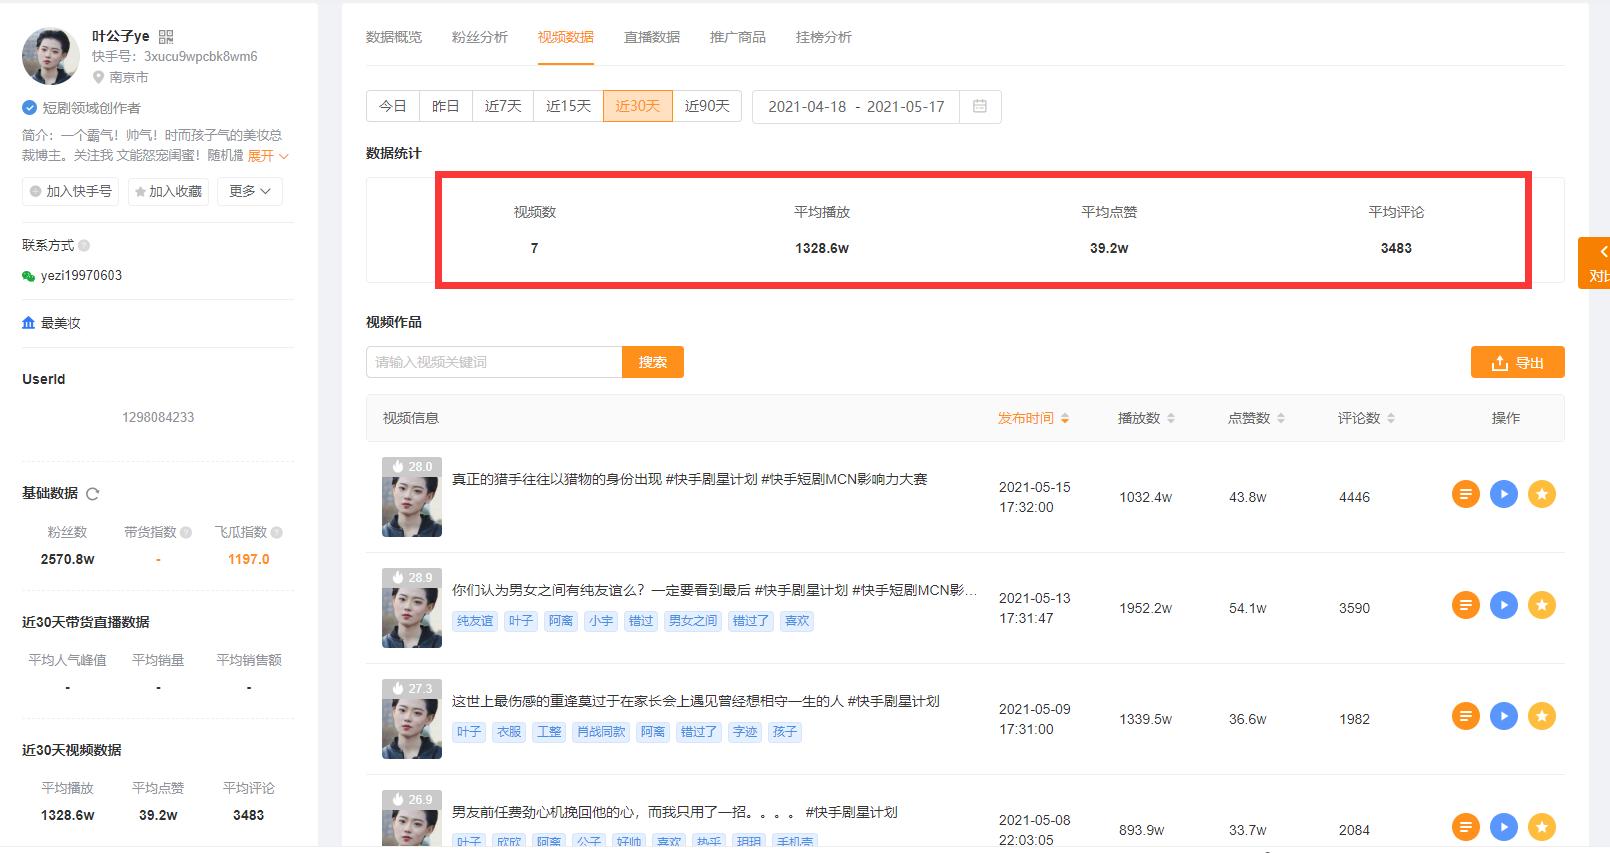Open details icon for 2021-05-15 video
The height and width of the screenshot is (853, 1610).
[x=1466, y=494]
